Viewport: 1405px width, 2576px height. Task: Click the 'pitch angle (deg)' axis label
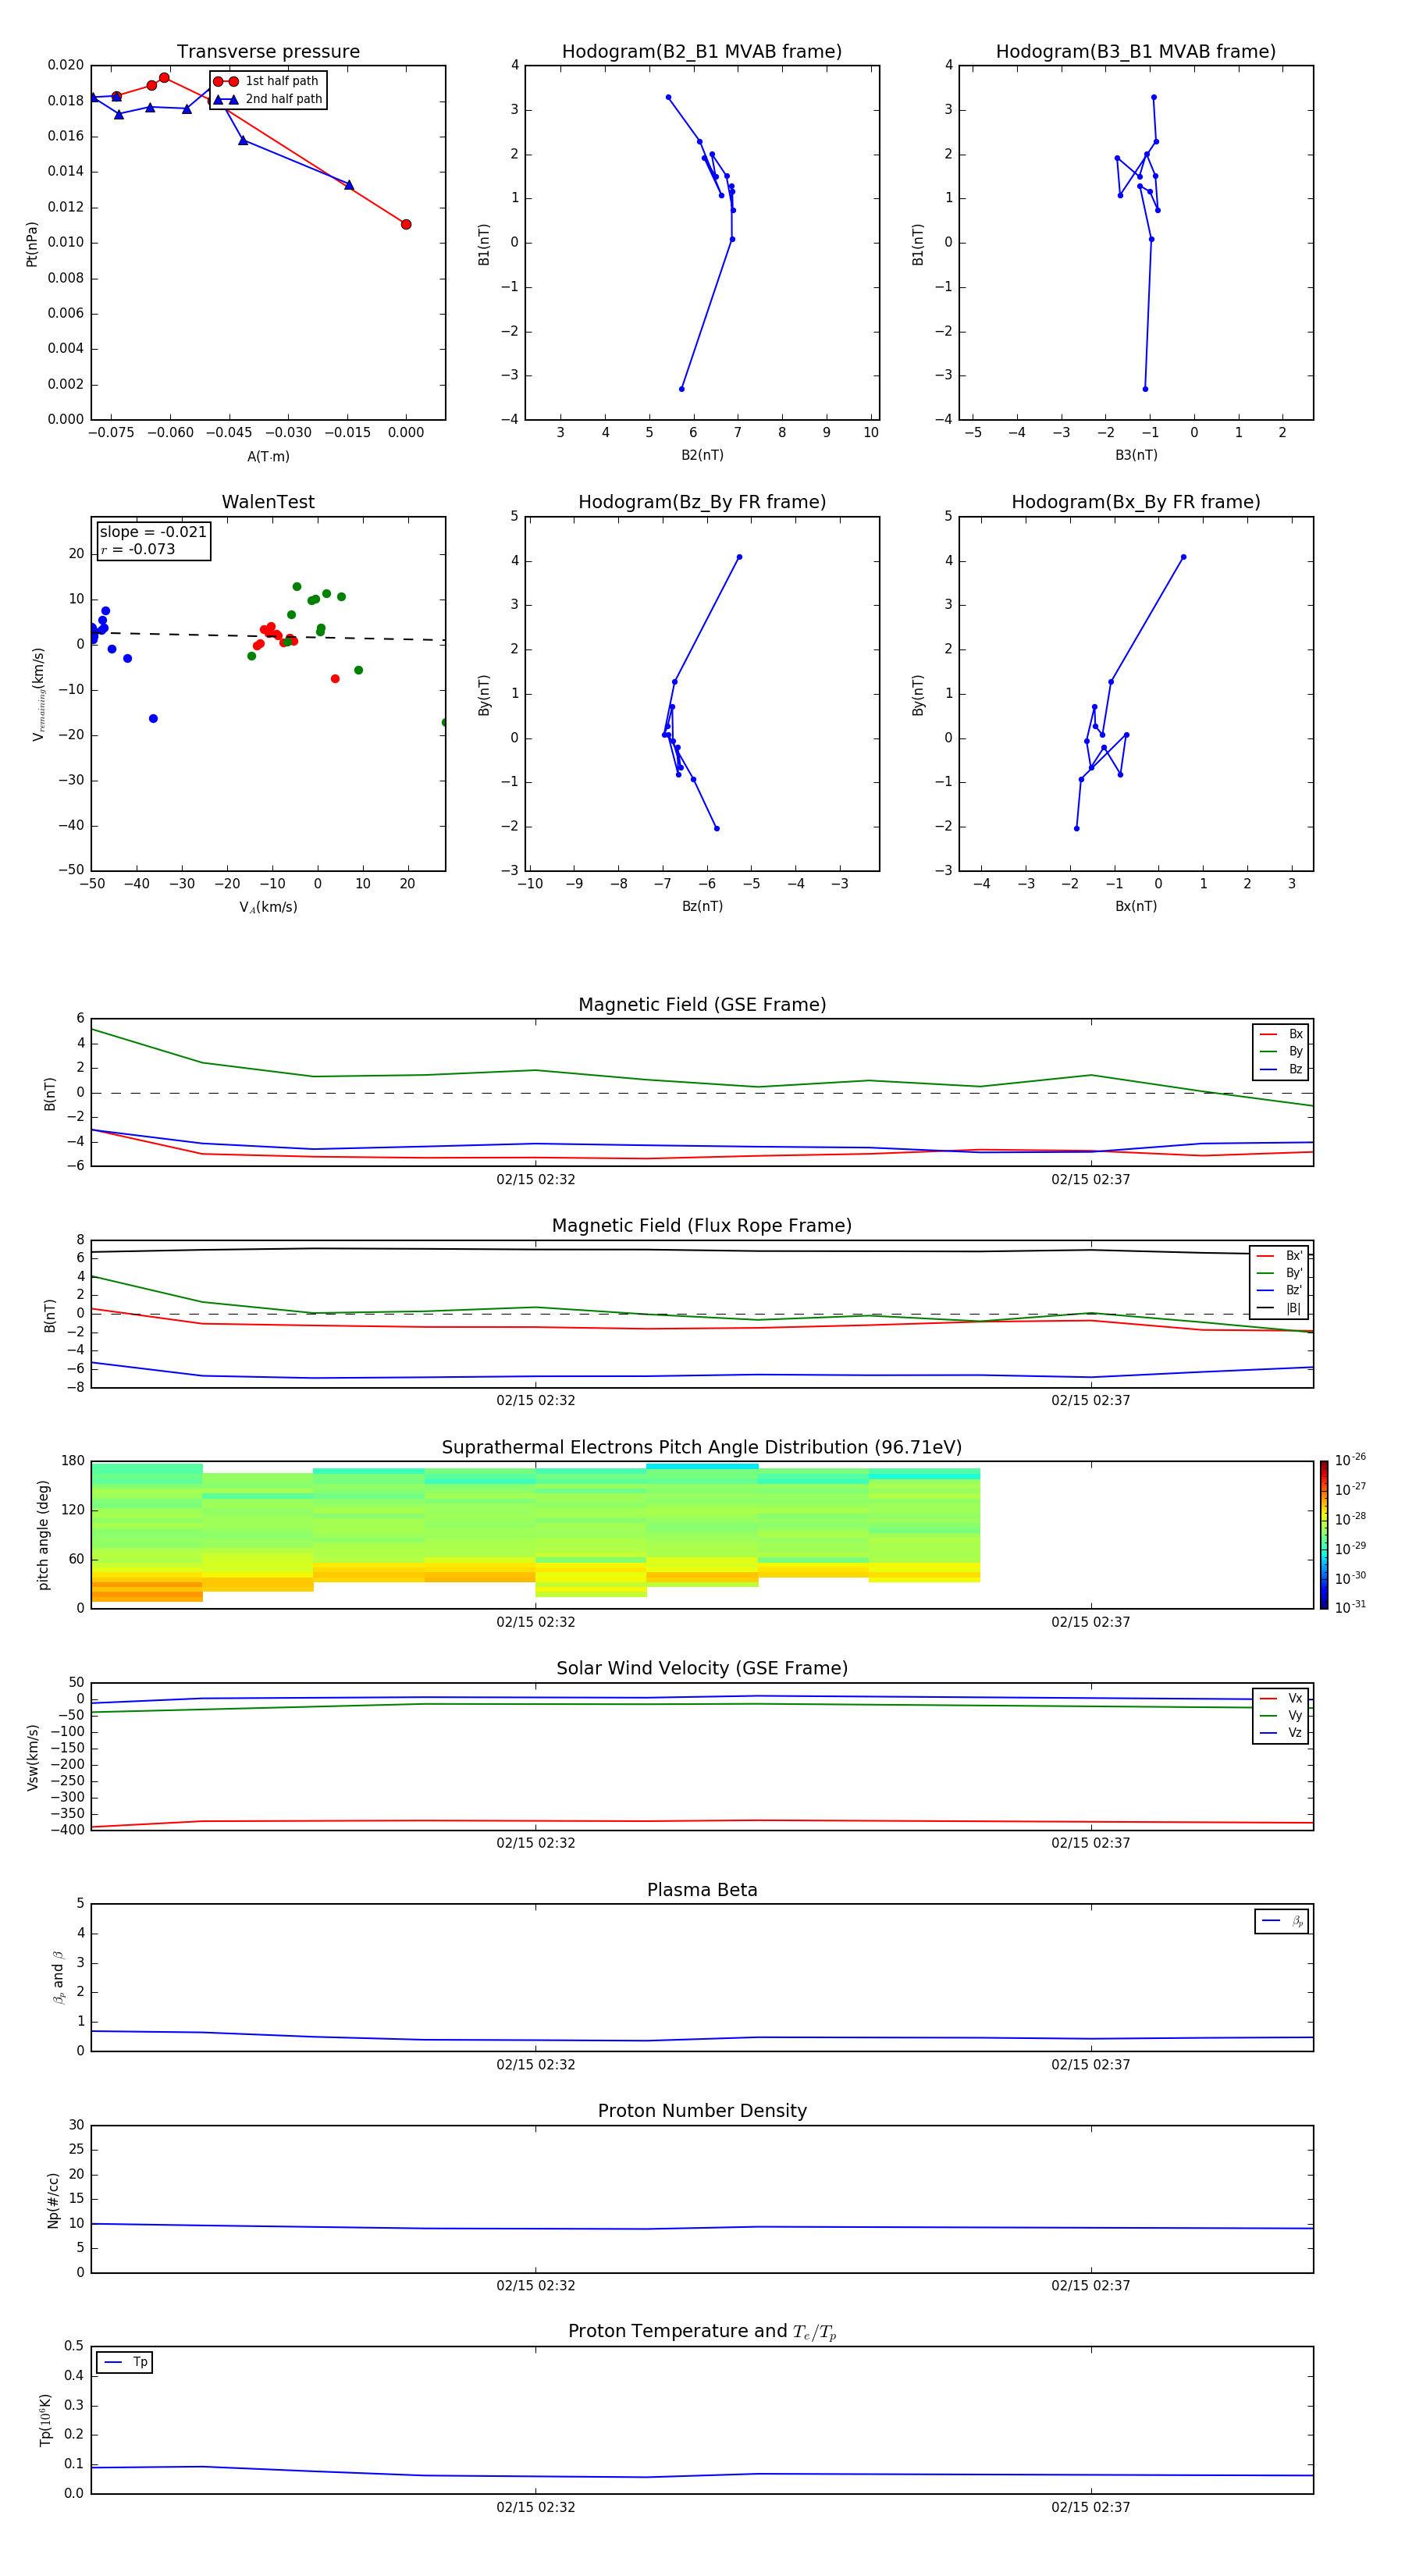tap(43, 1535)
